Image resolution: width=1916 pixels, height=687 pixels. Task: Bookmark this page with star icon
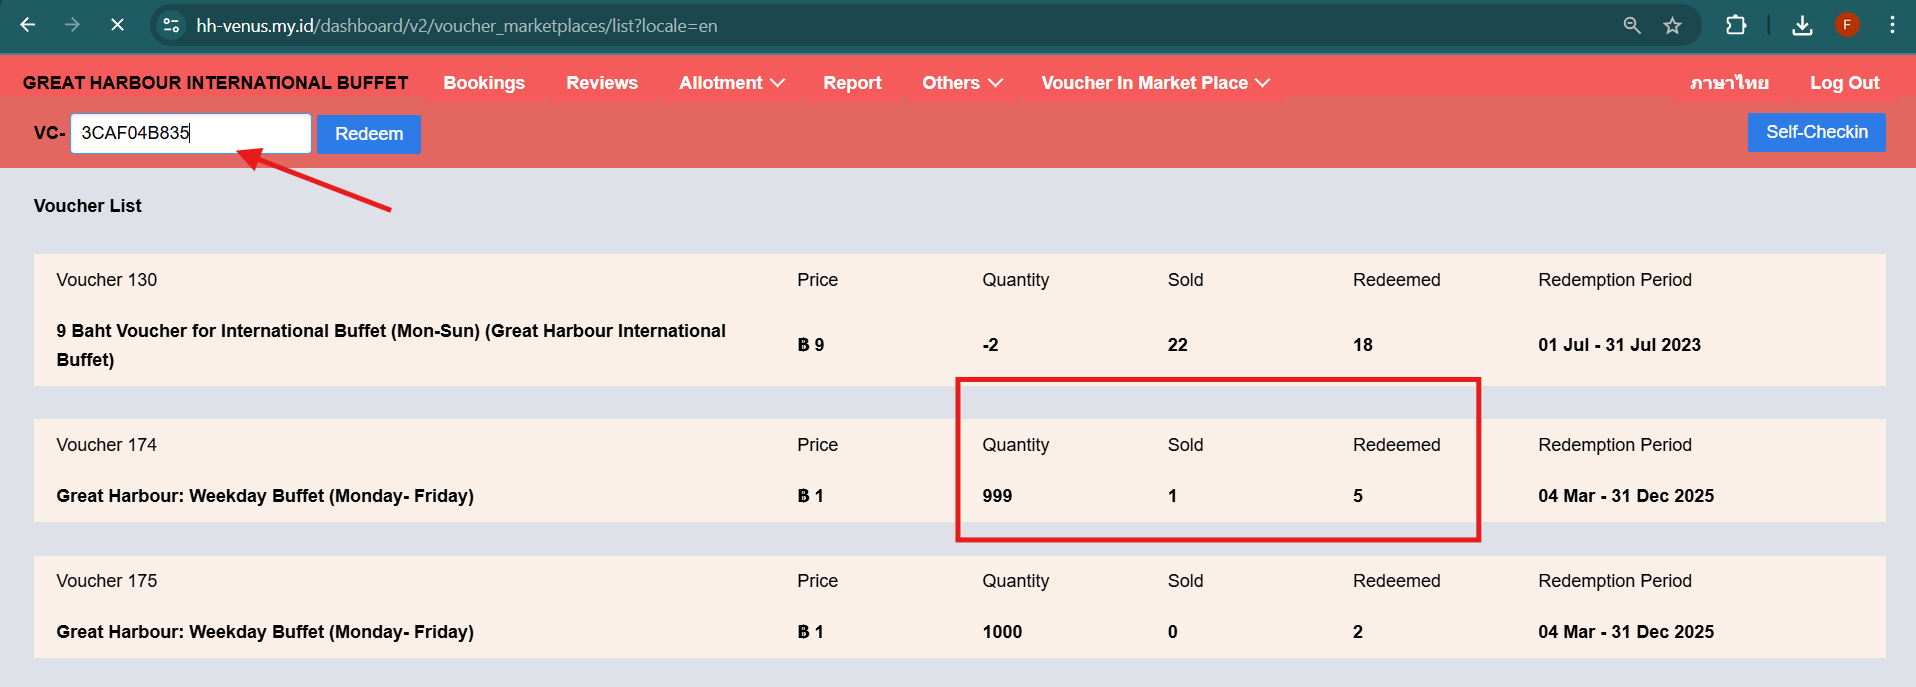pyautogui.click(x=1672, y=25)
